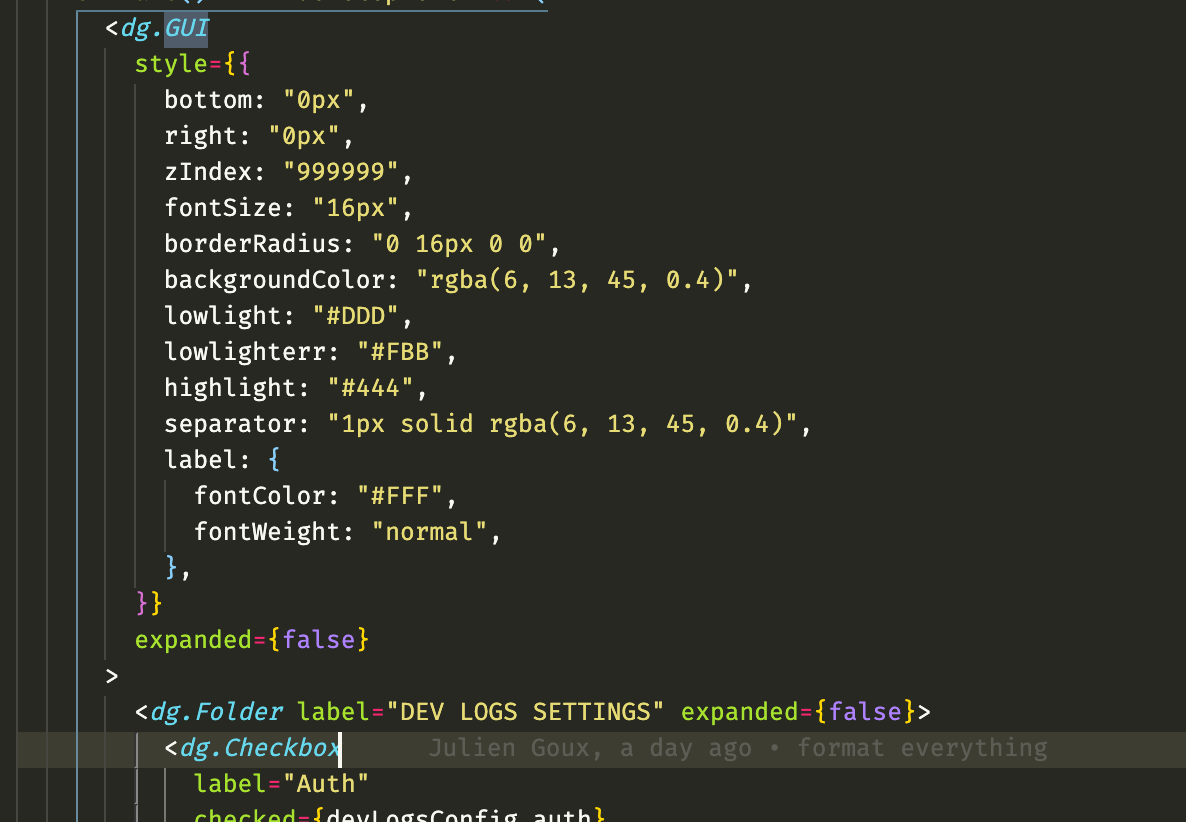Image resolution: width=1186 pixels, height=822 pixels.
Task: Click the backgroundColor rgba value string
Action: (577, 280)
